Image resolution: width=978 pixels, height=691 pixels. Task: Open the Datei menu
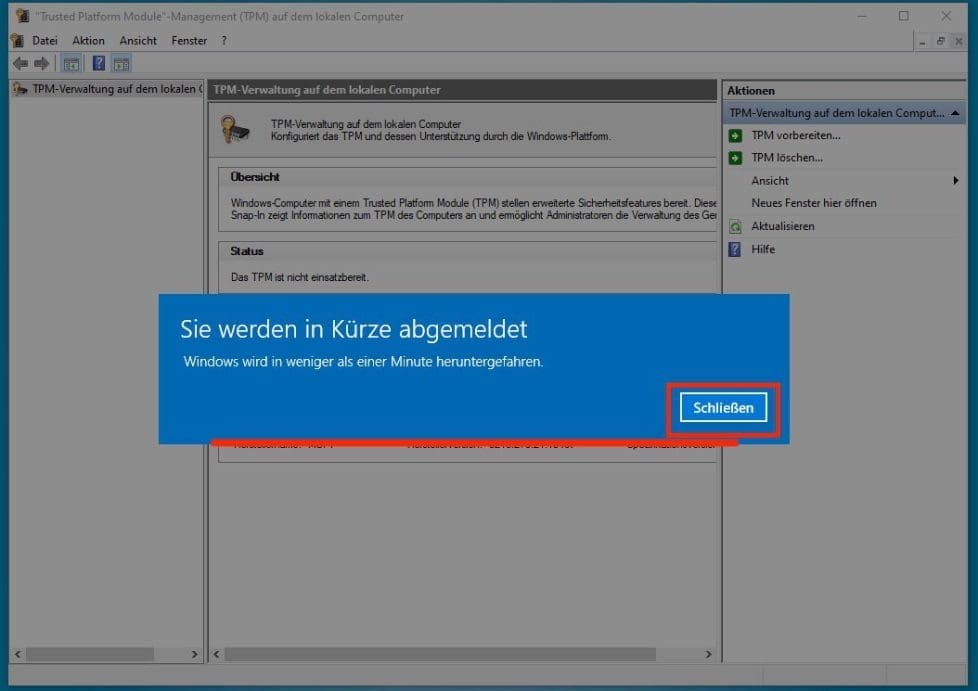[44, 41]
